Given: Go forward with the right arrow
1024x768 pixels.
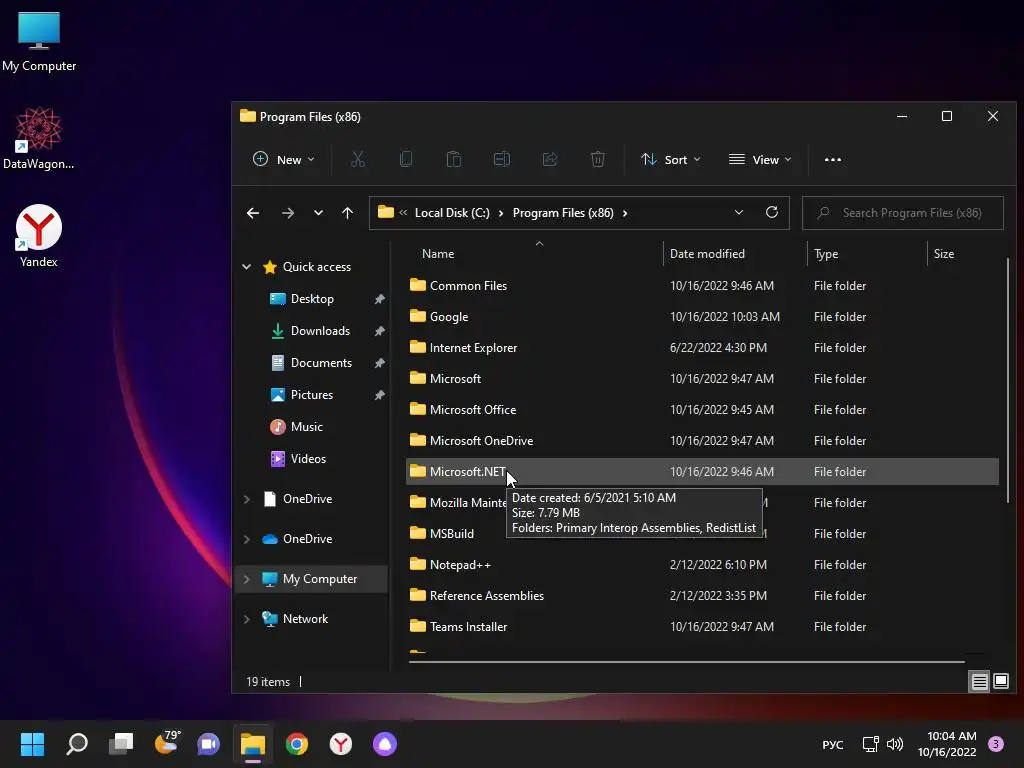Looking at the screenshot, I should 287,213.
